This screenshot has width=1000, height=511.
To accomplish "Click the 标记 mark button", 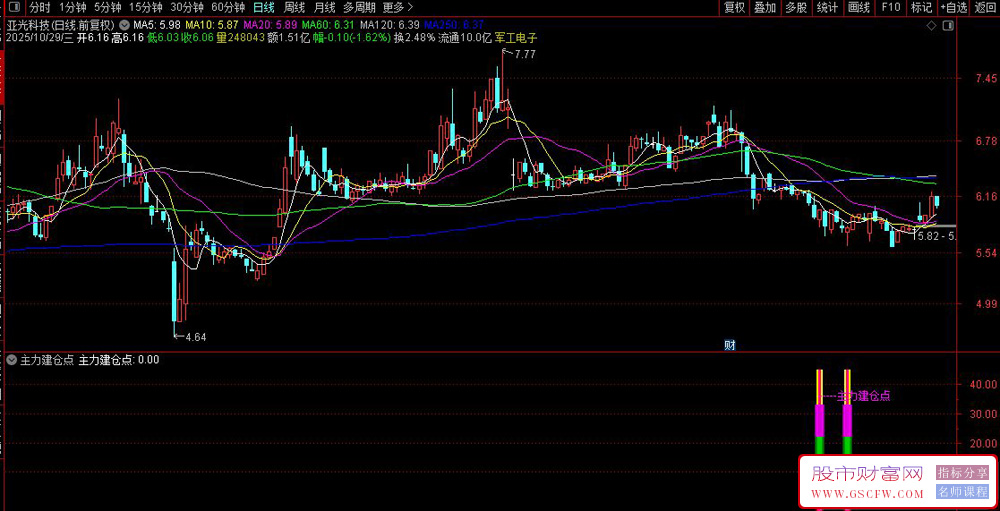I will click(x=922, y=8).
